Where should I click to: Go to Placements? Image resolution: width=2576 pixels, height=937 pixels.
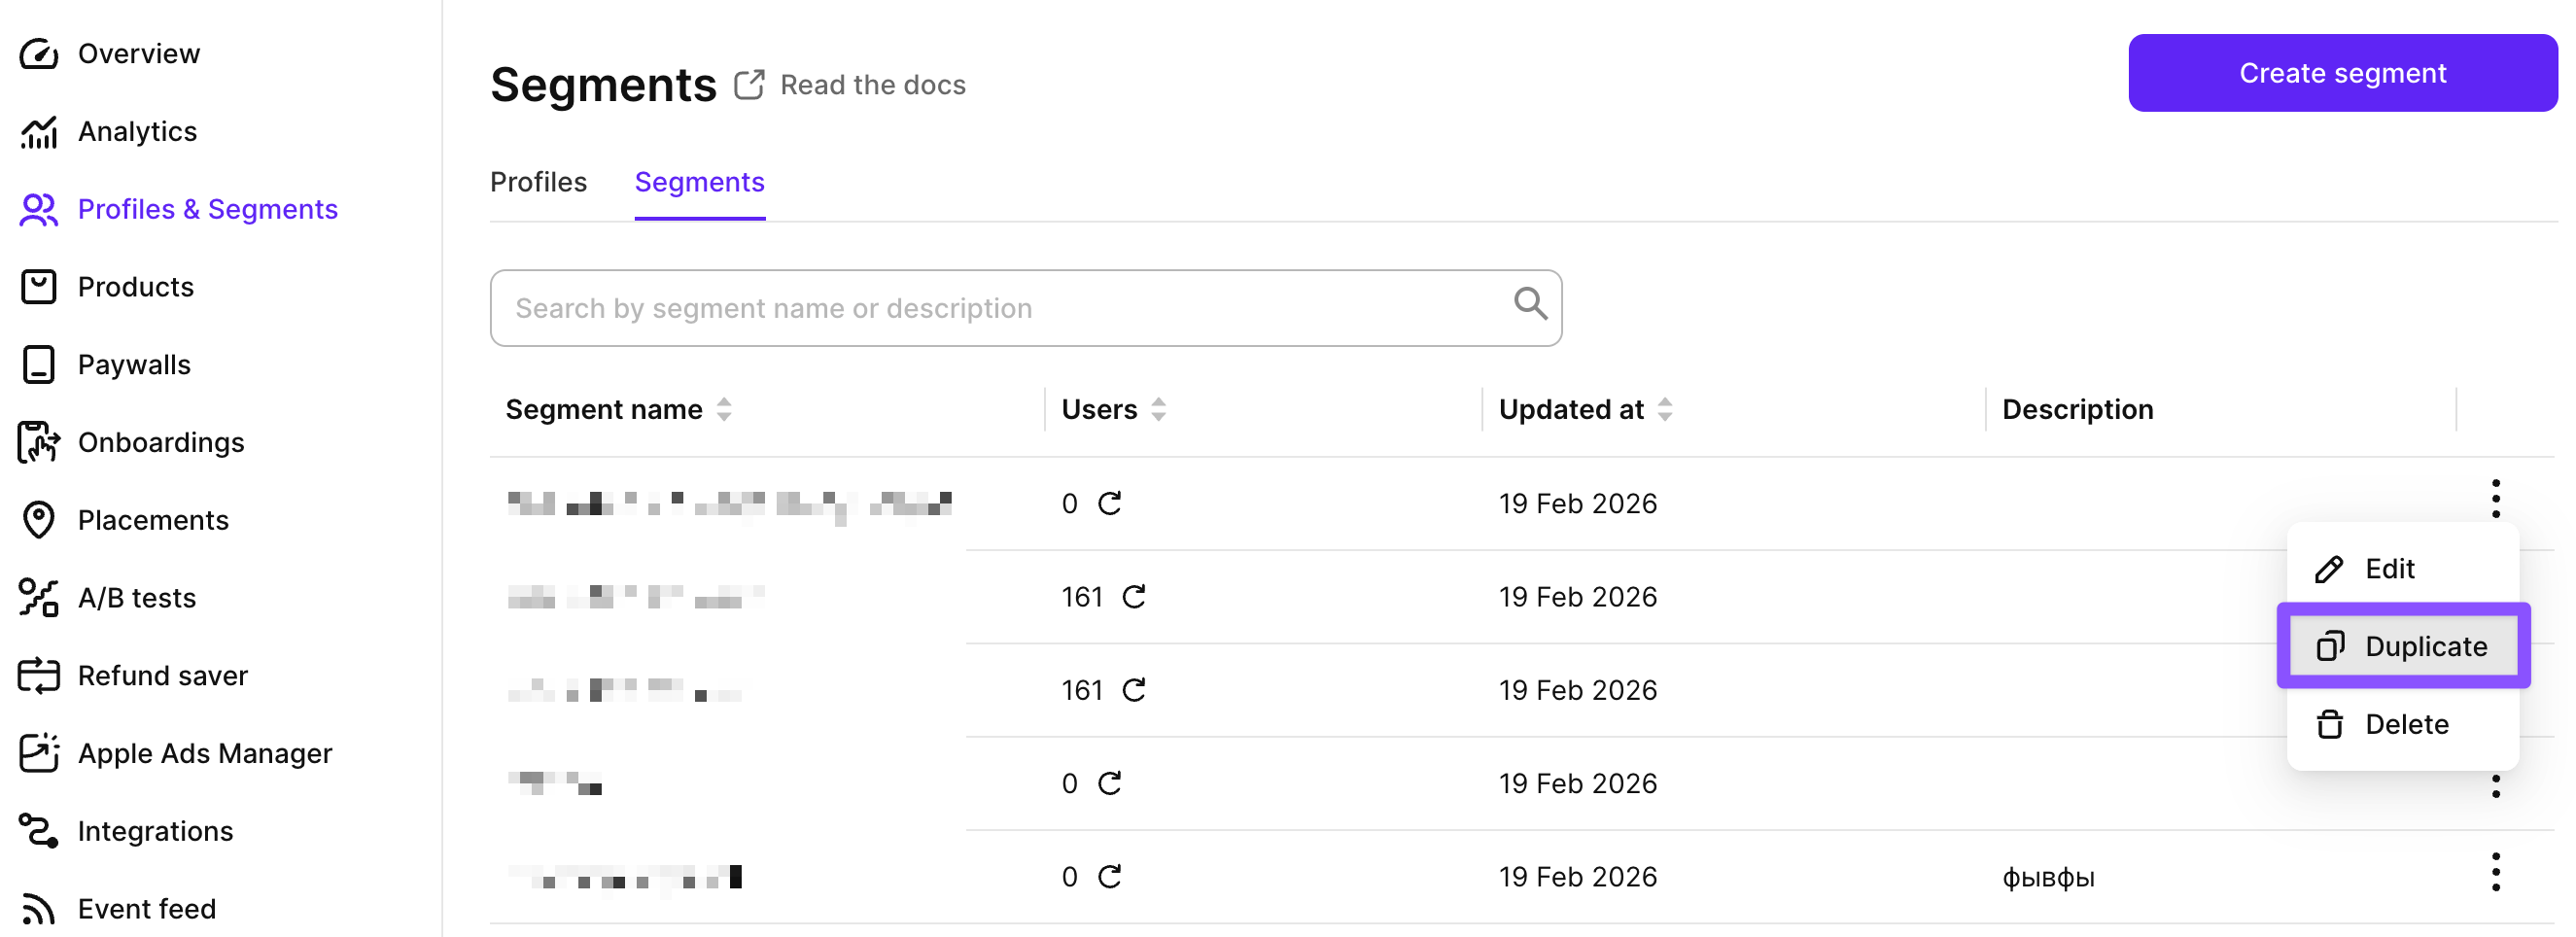[153, 519]
